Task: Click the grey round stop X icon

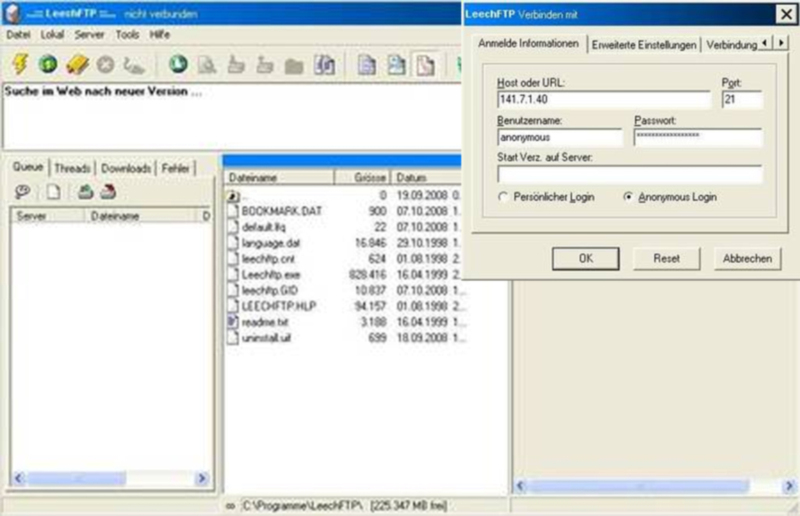Action: click(106, 65)
